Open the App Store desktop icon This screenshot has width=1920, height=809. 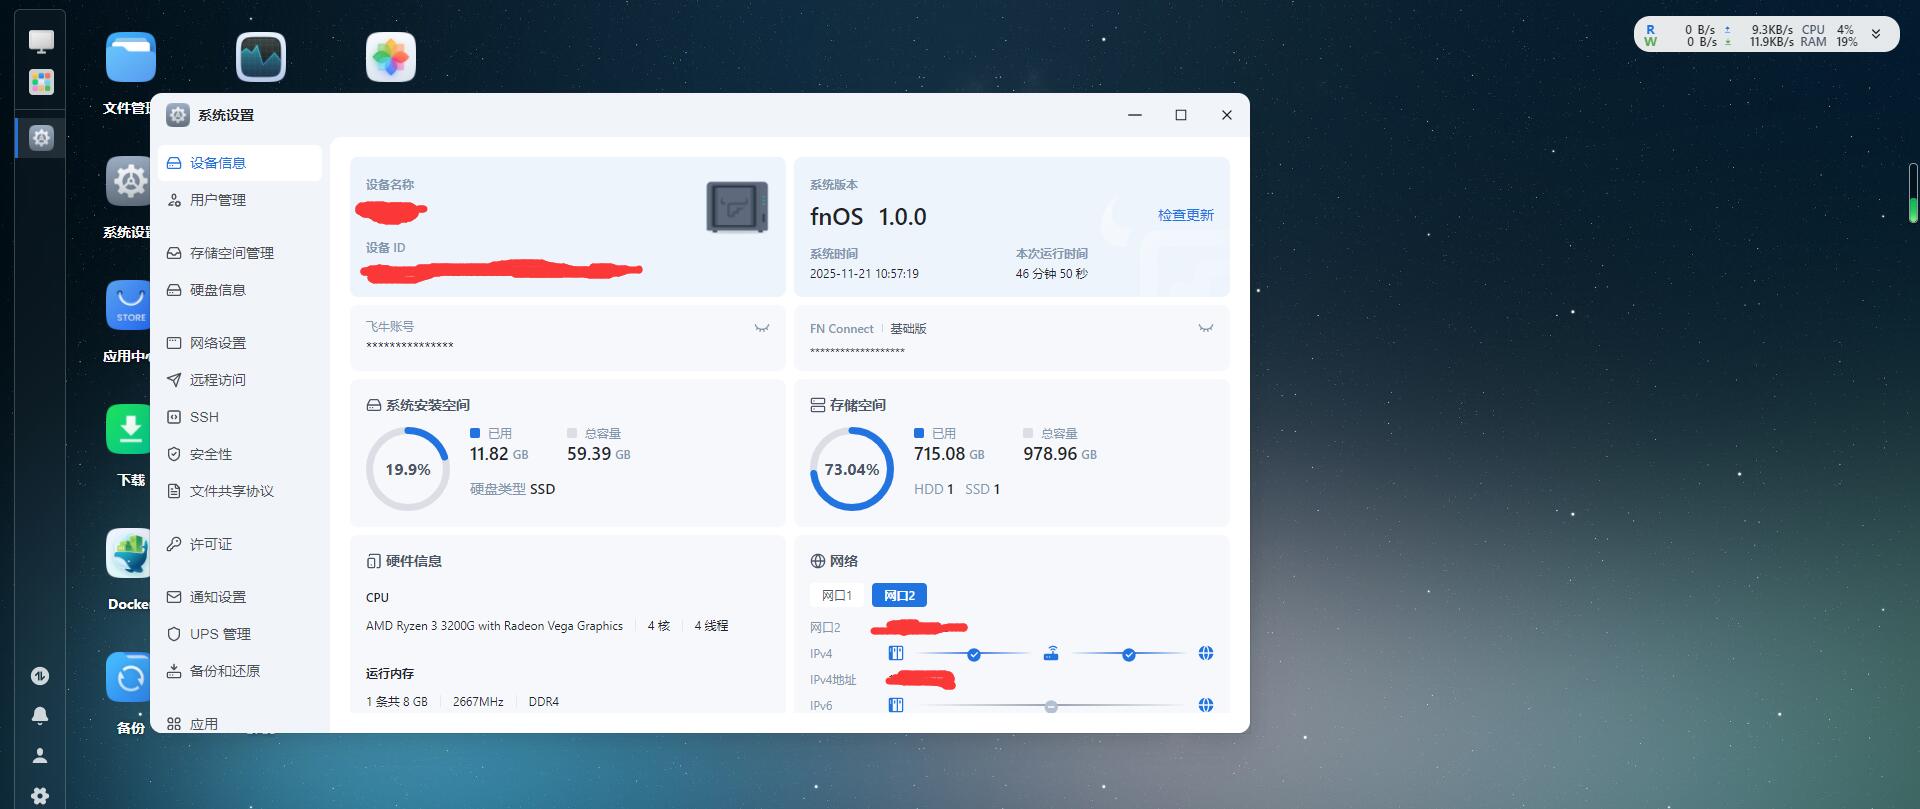point(129,305)
